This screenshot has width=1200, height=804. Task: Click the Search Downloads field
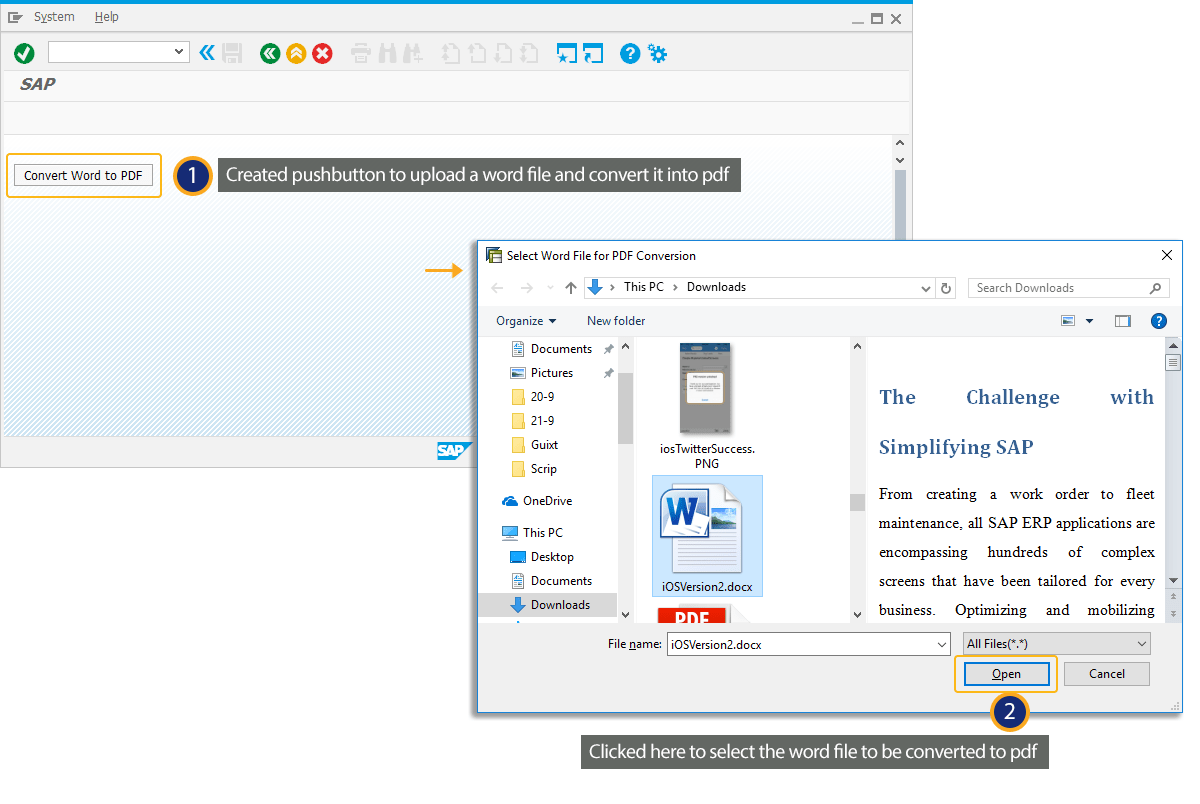click(x=1069, y=288)
